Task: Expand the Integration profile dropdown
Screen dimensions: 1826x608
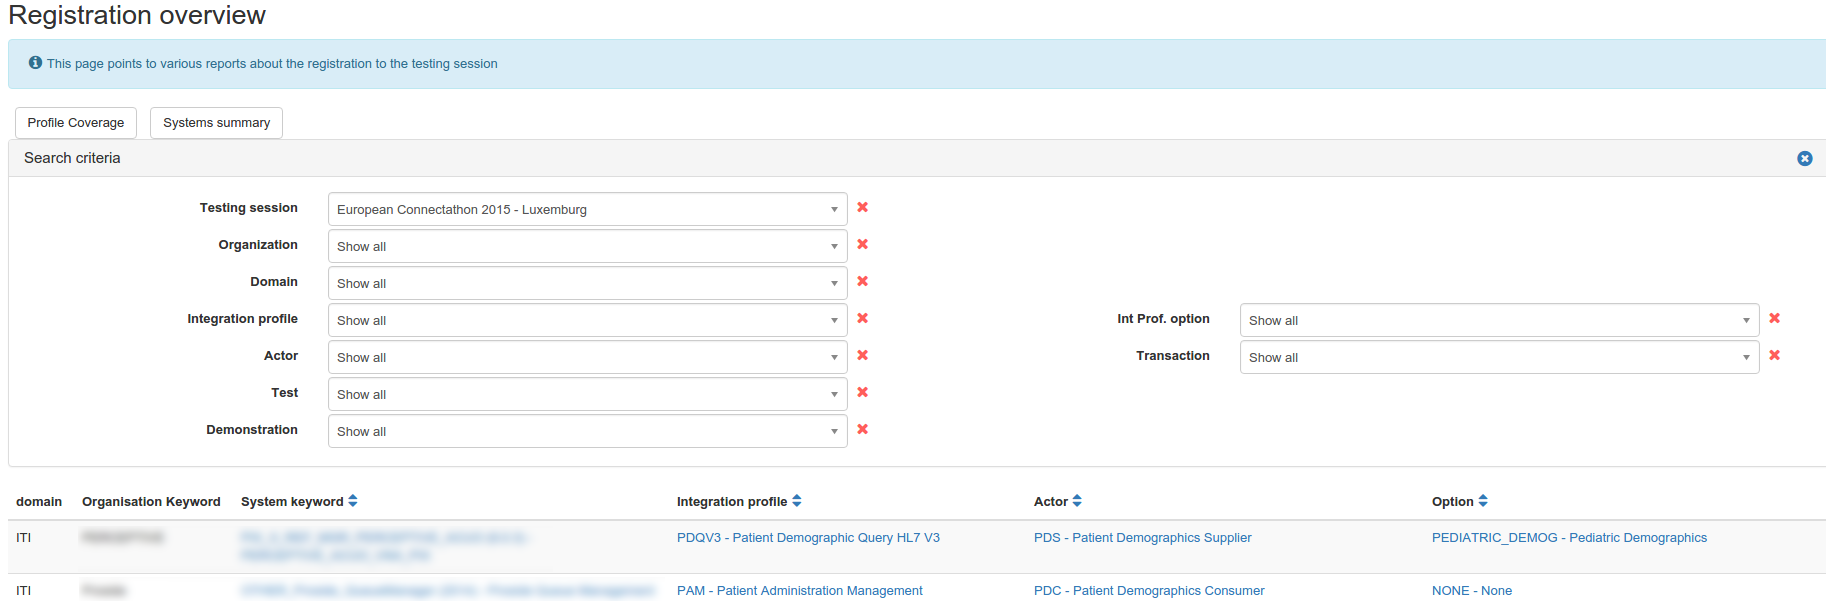Action: tap(587, 321)
